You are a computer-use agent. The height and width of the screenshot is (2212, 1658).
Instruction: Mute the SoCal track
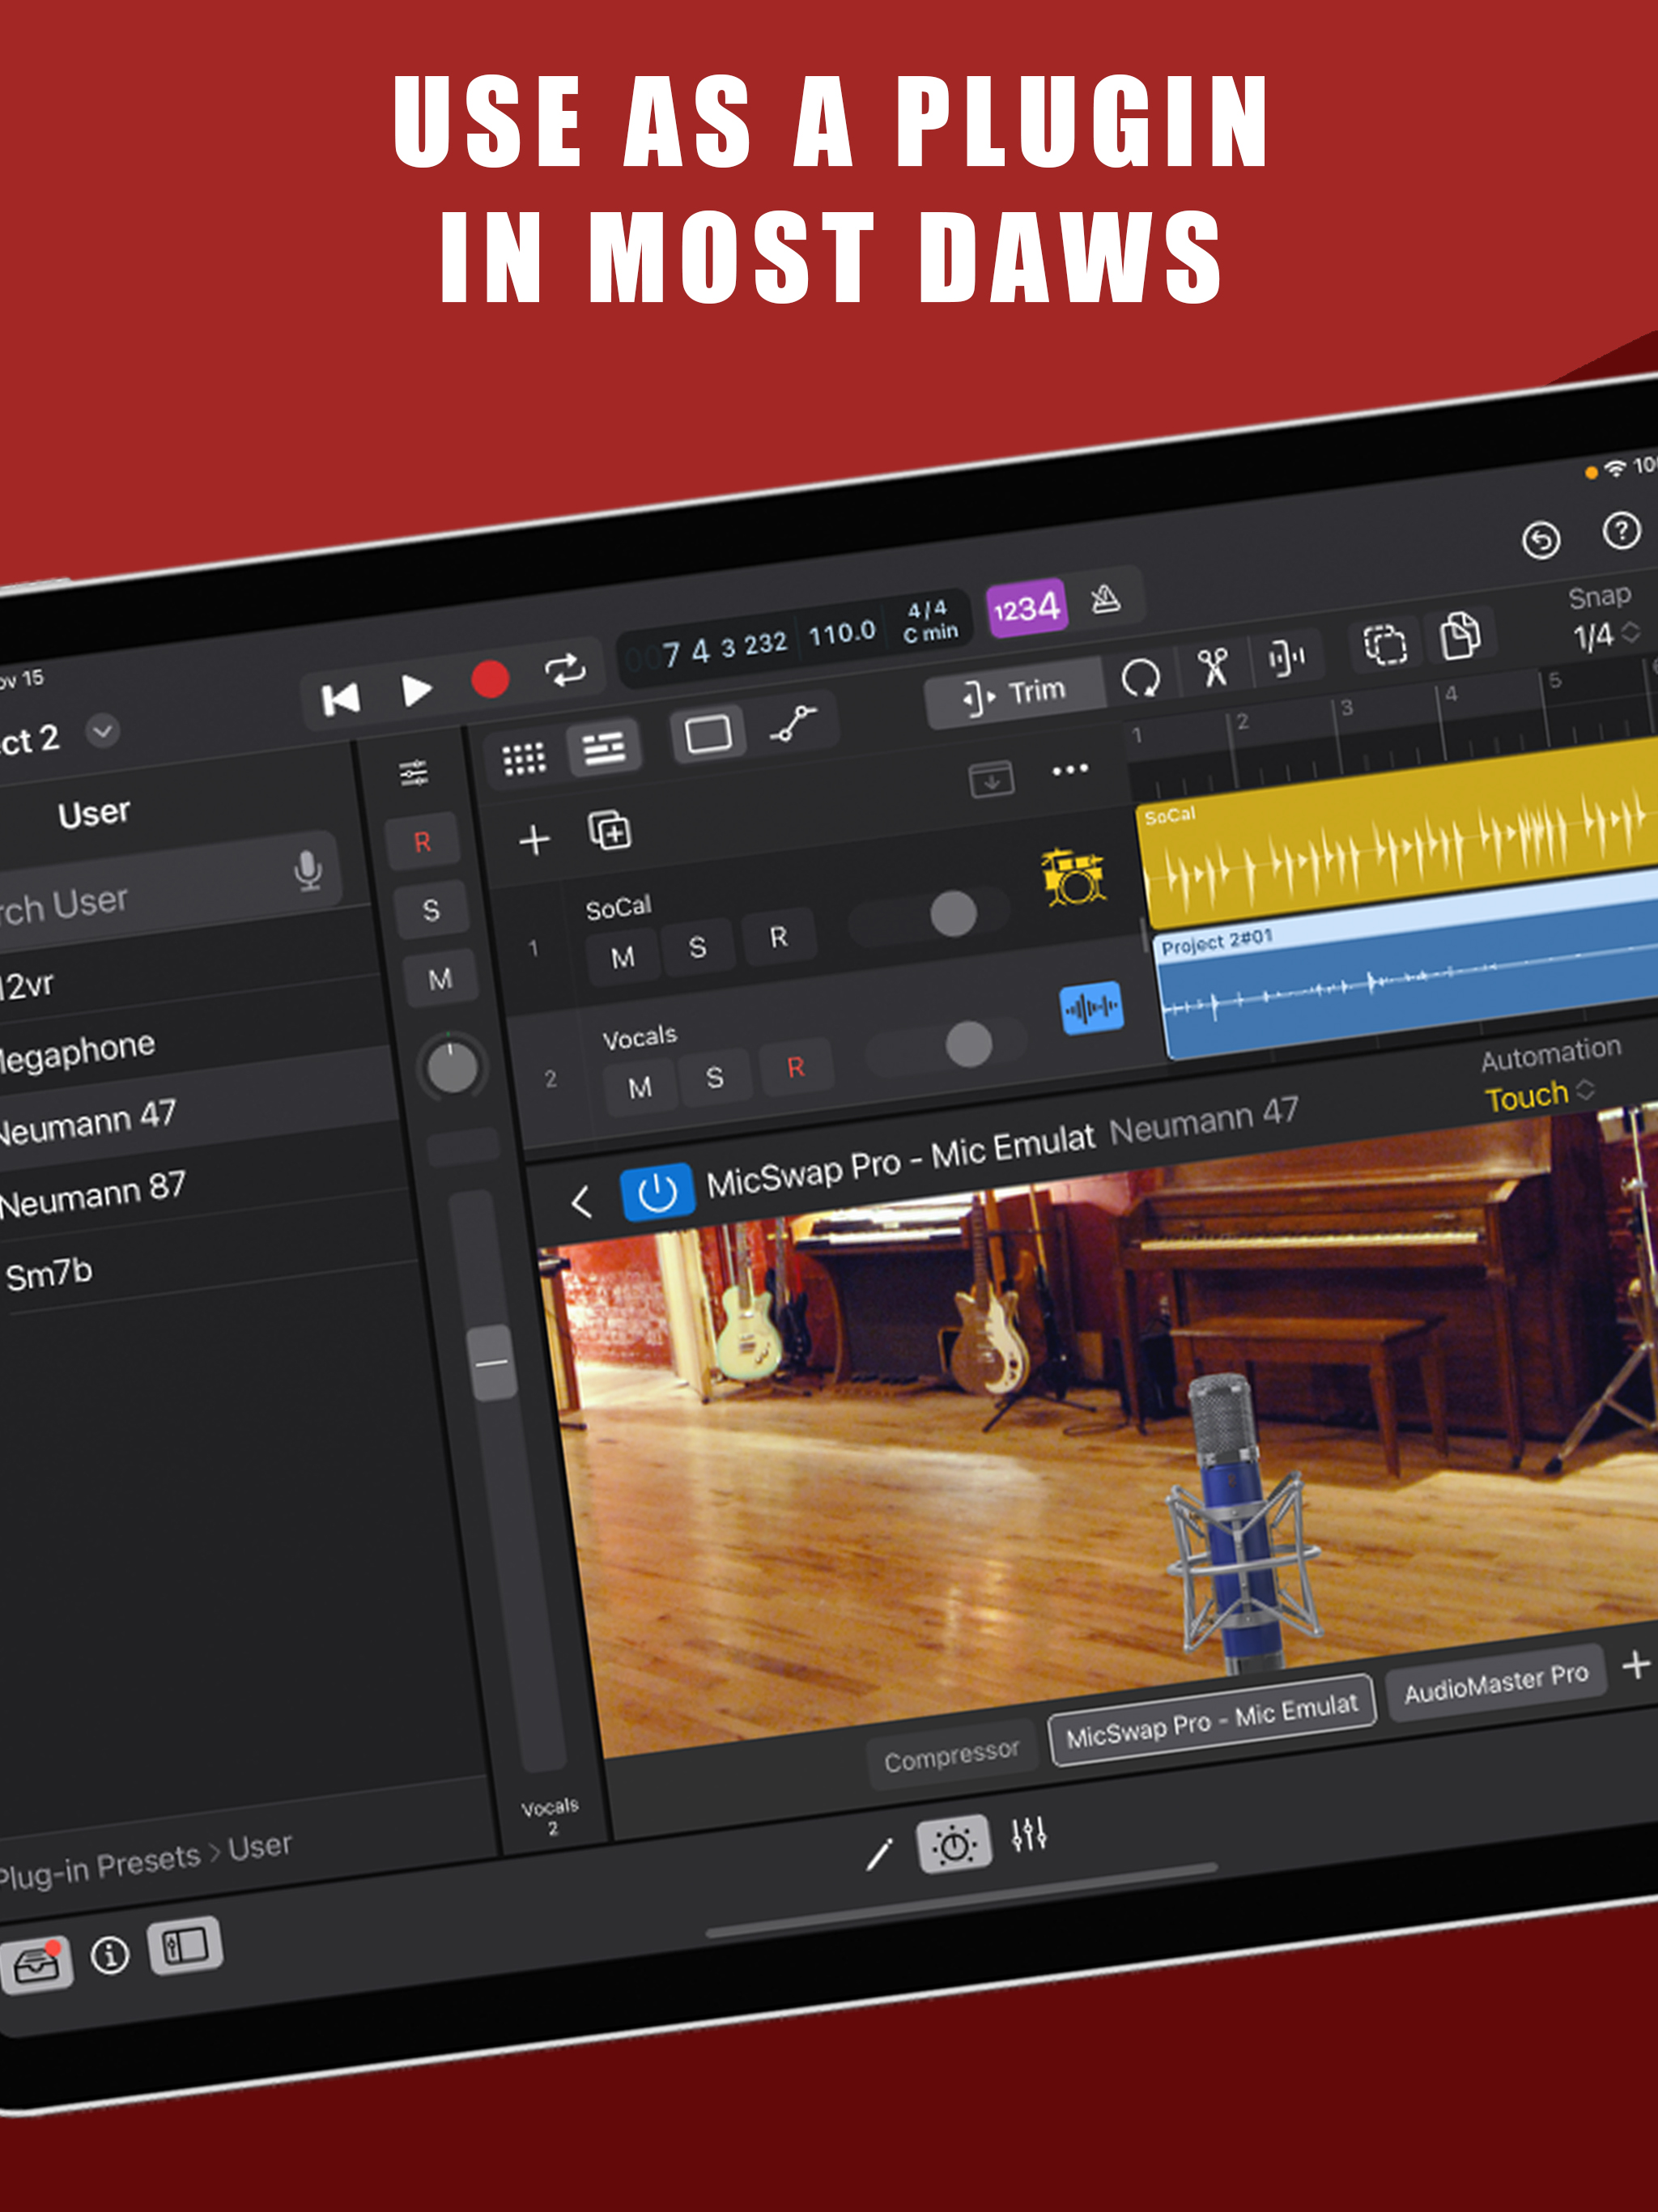pos(622,958)
